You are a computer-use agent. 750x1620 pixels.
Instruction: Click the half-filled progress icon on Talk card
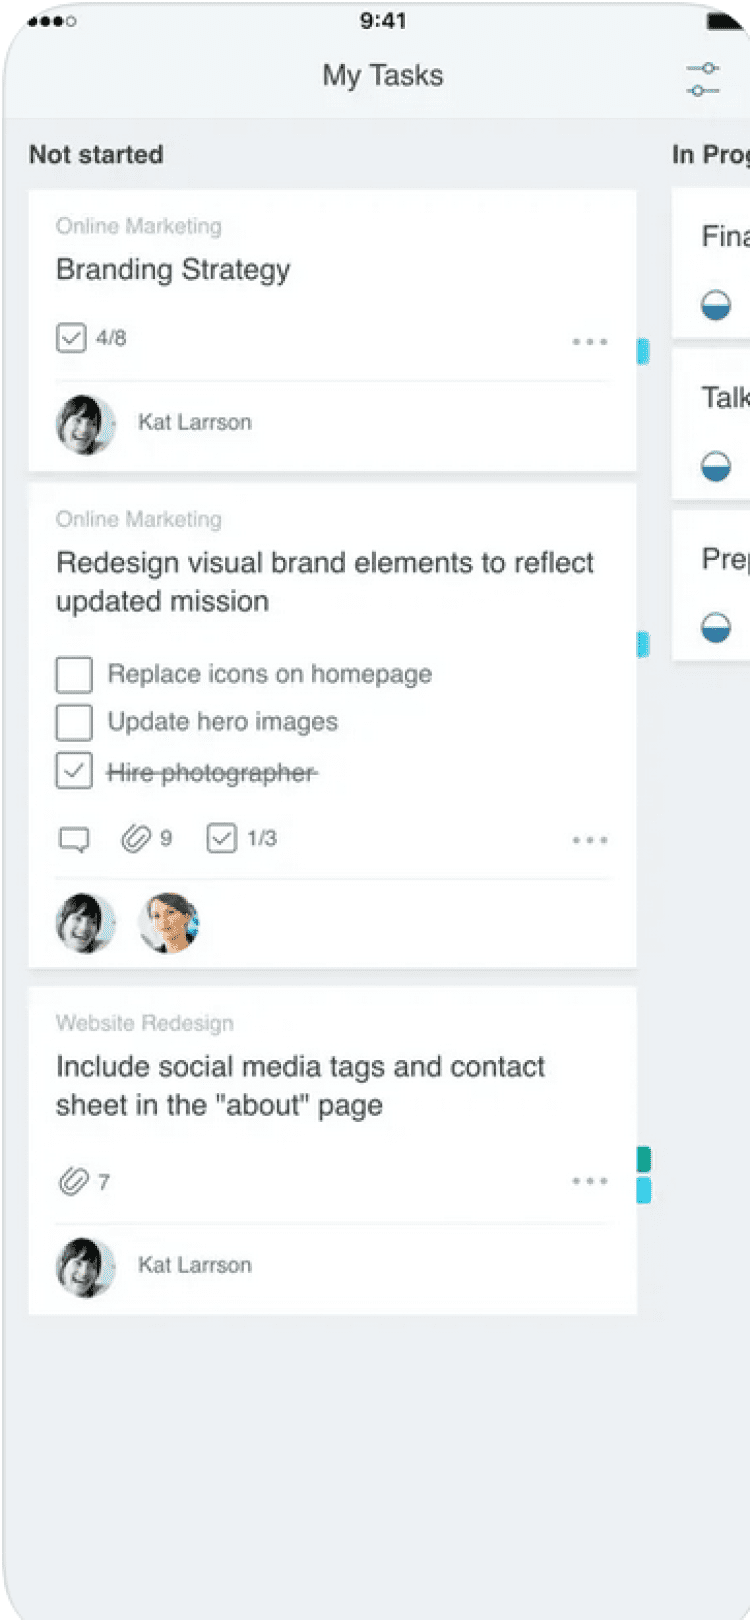point(716,466)
